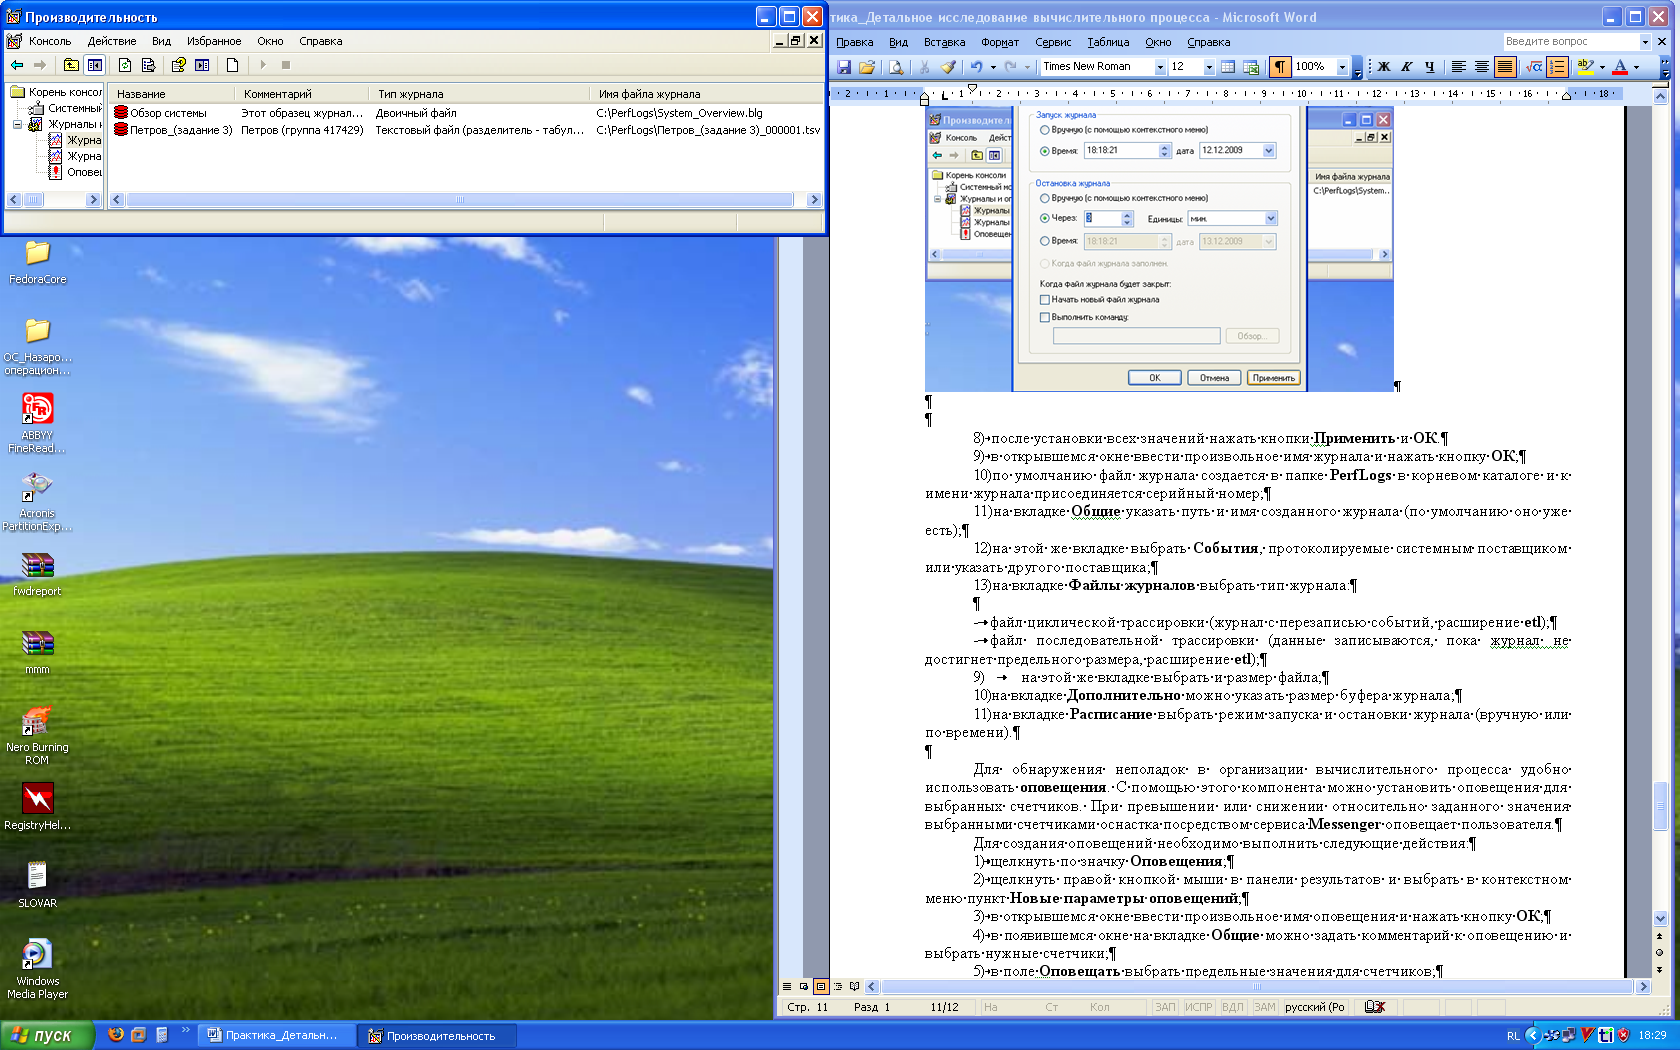Screen dimensions: 1680x1050
Task: Click the Reading layout view icon
Action: [x=854, y=987]
